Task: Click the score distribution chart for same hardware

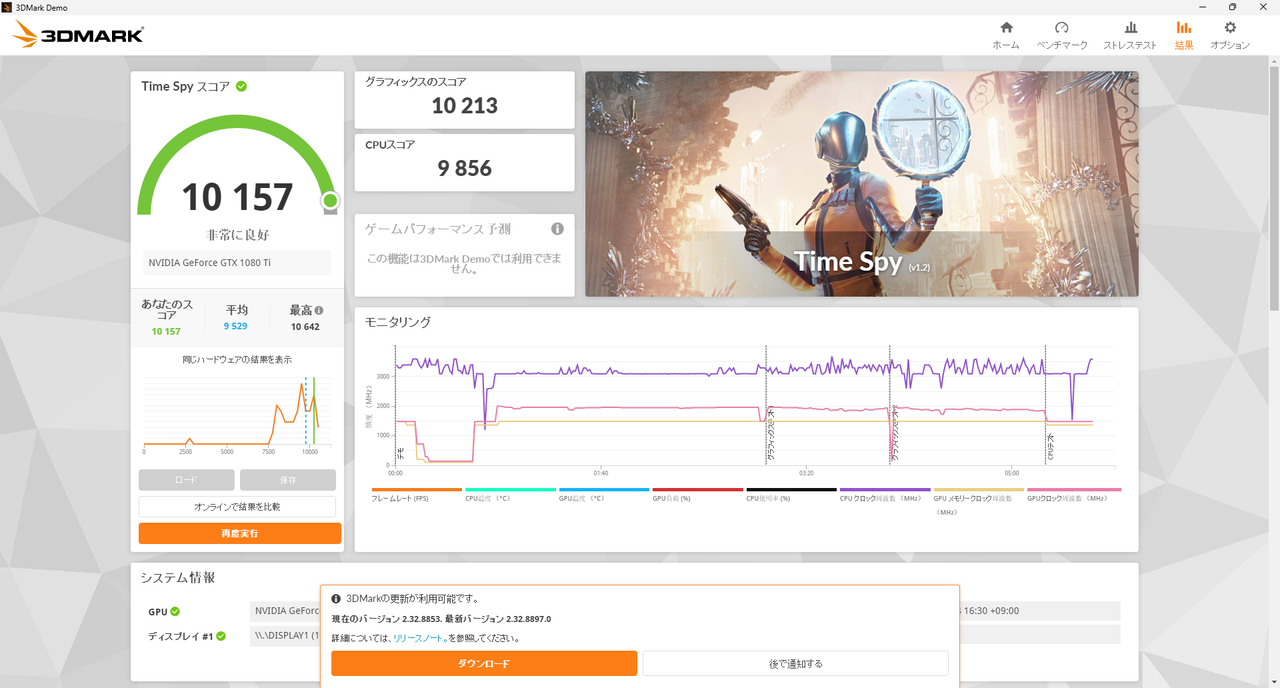Action: pyautogui.click(x=237, y=411)
